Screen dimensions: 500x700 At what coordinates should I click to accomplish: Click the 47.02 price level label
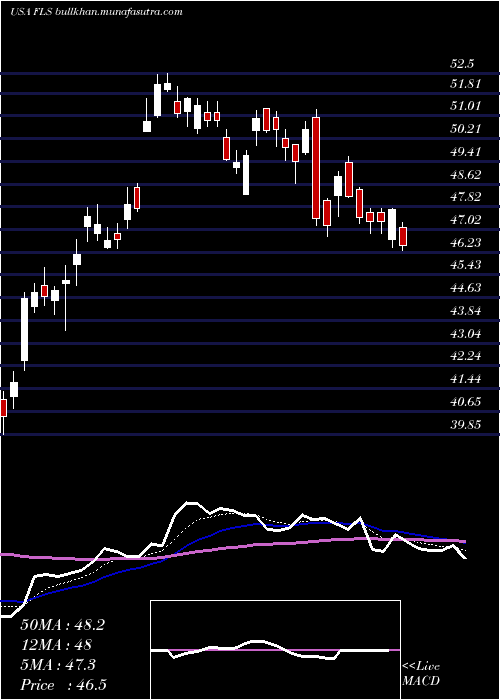(465, 220)
